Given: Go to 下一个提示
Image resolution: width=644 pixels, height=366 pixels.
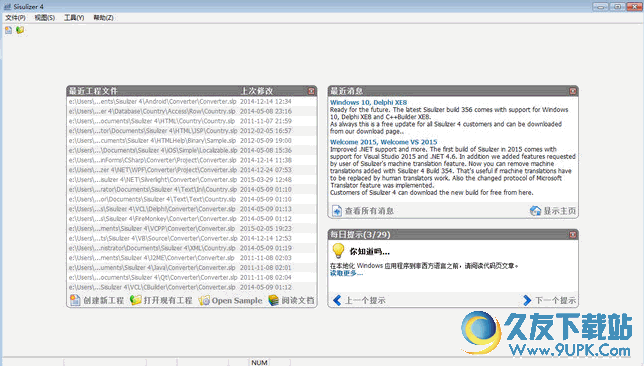Looking at the screenshot, I should (556, 300).
